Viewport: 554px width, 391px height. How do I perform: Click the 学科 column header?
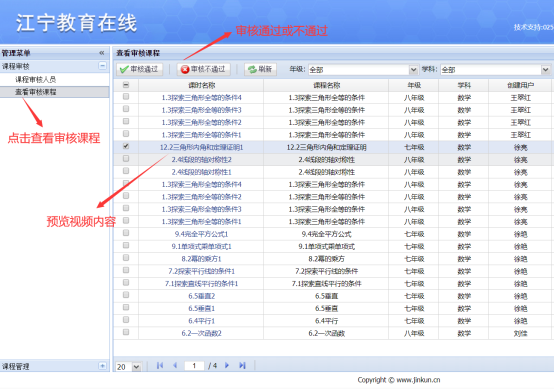pos(464,85)
